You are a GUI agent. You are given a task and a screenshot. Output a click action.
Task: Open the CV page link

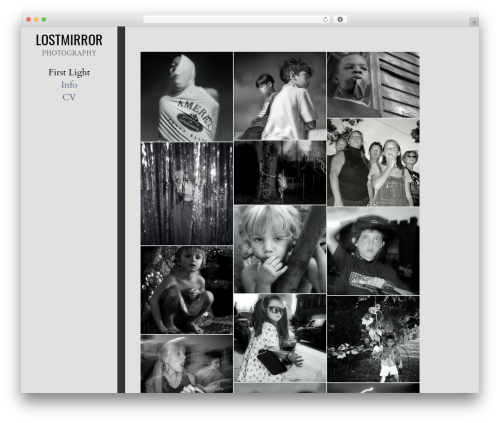[69, 97]
